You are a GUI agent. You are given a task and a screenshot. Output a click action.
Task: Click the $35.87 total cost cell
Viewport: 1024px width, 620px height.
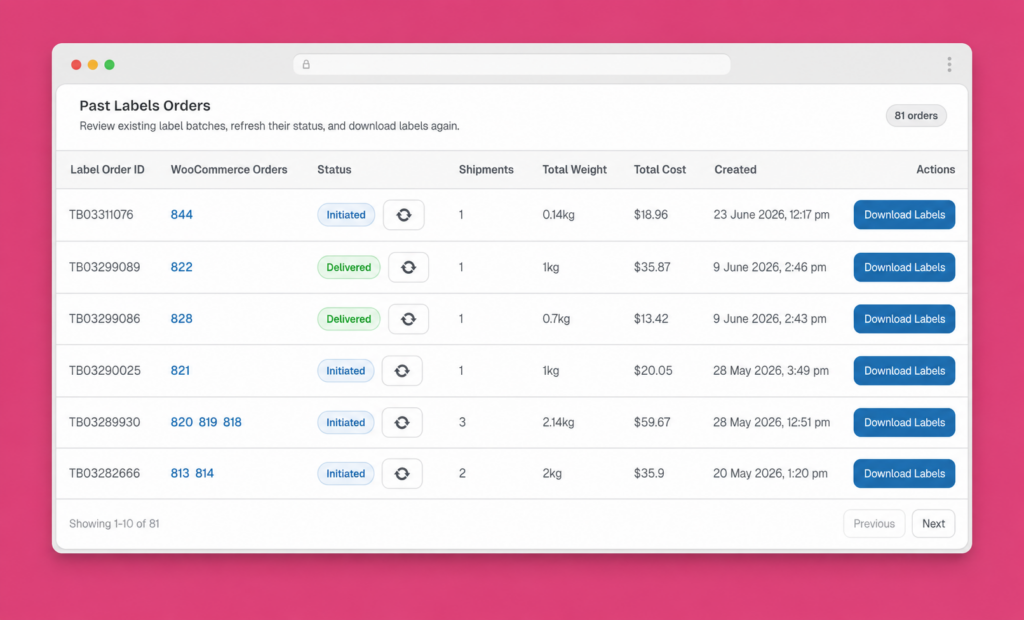click(652, 267)
